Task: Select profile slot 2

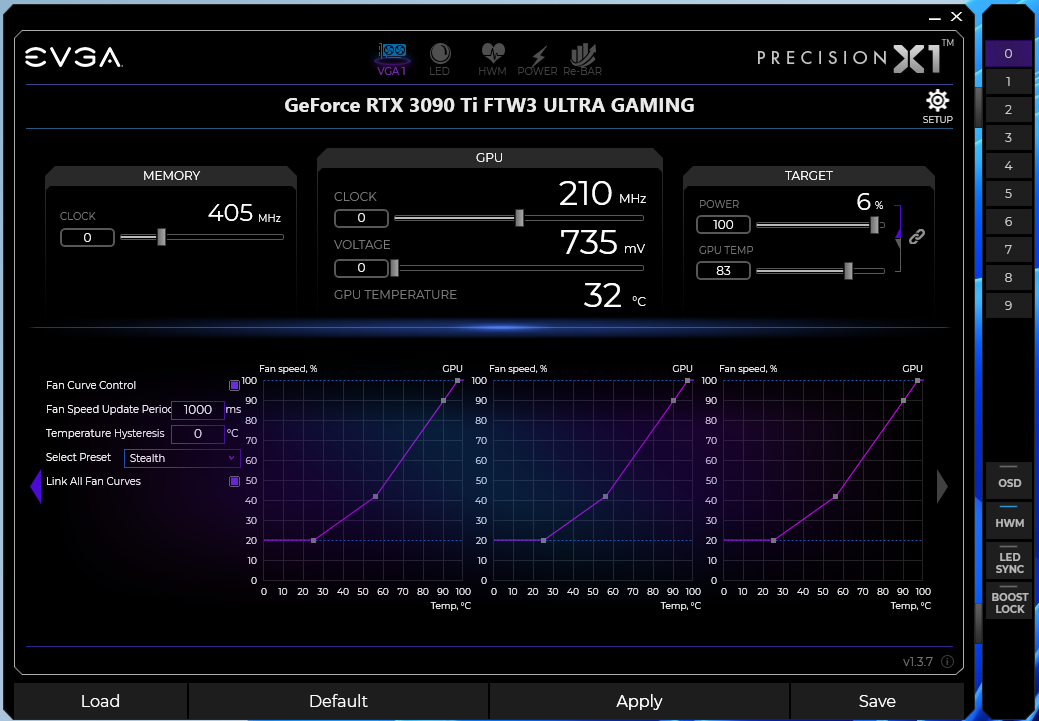Action: click(x=1008, y=109)
